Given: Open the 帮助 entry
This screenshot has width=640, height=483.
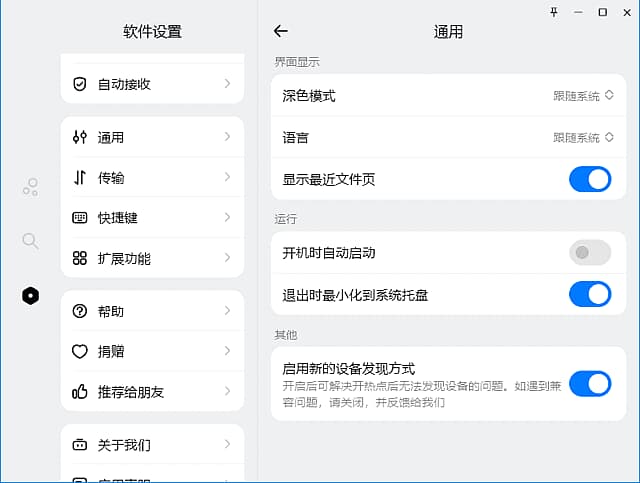Looking at the screenshot, I should [x=152, y=311].
